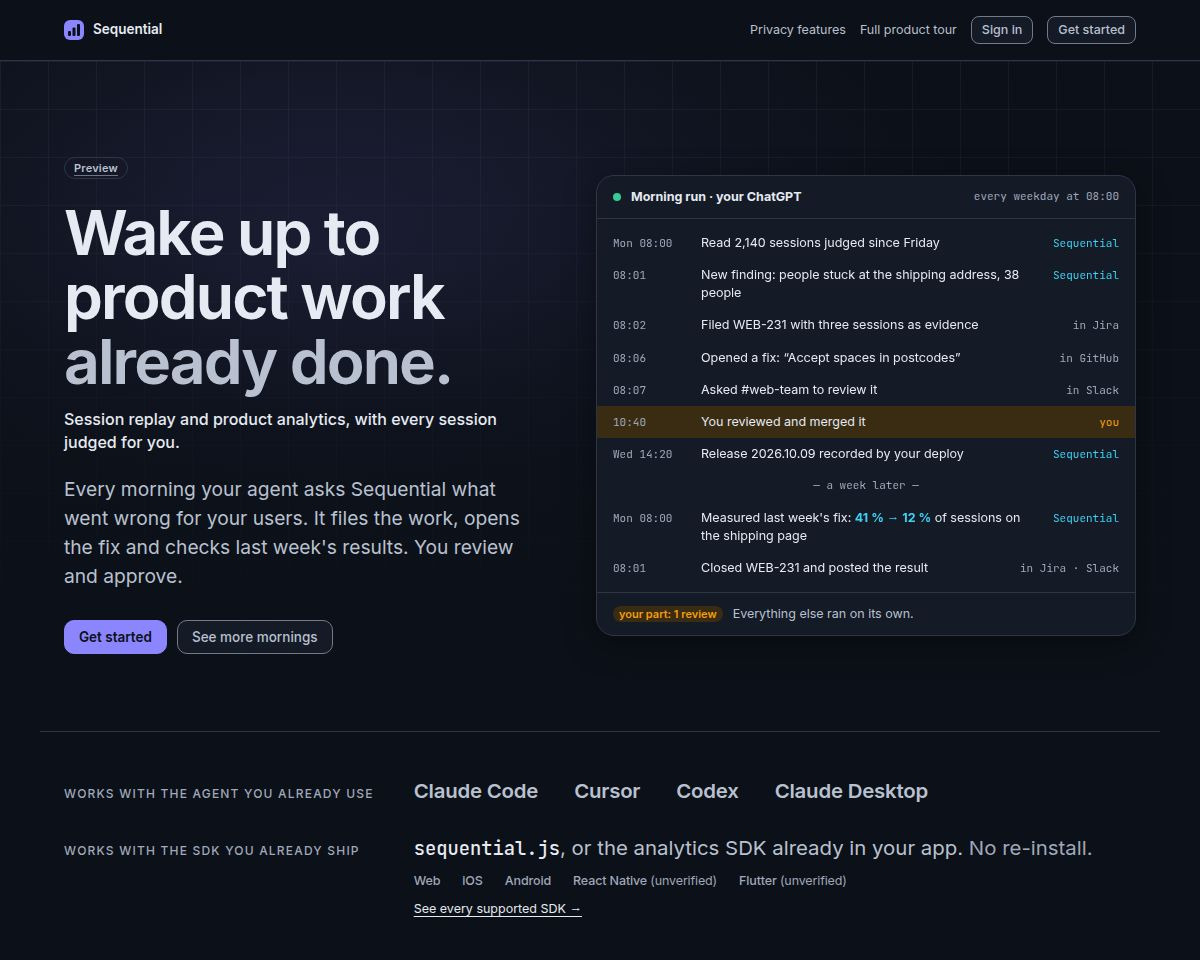Select the highlighted 'You reviewed and merged it' row

tap(866, 422)
